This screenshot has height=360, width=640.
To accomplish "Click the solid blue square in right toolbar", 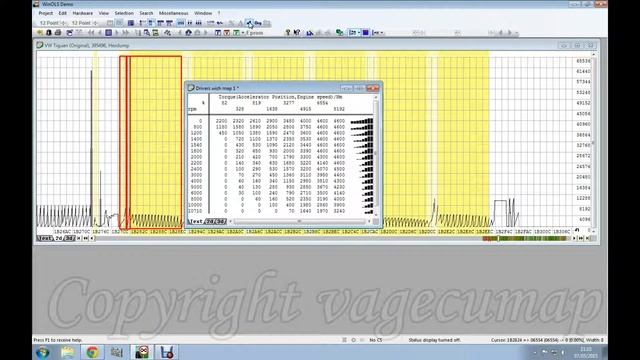I will [366, 32].
